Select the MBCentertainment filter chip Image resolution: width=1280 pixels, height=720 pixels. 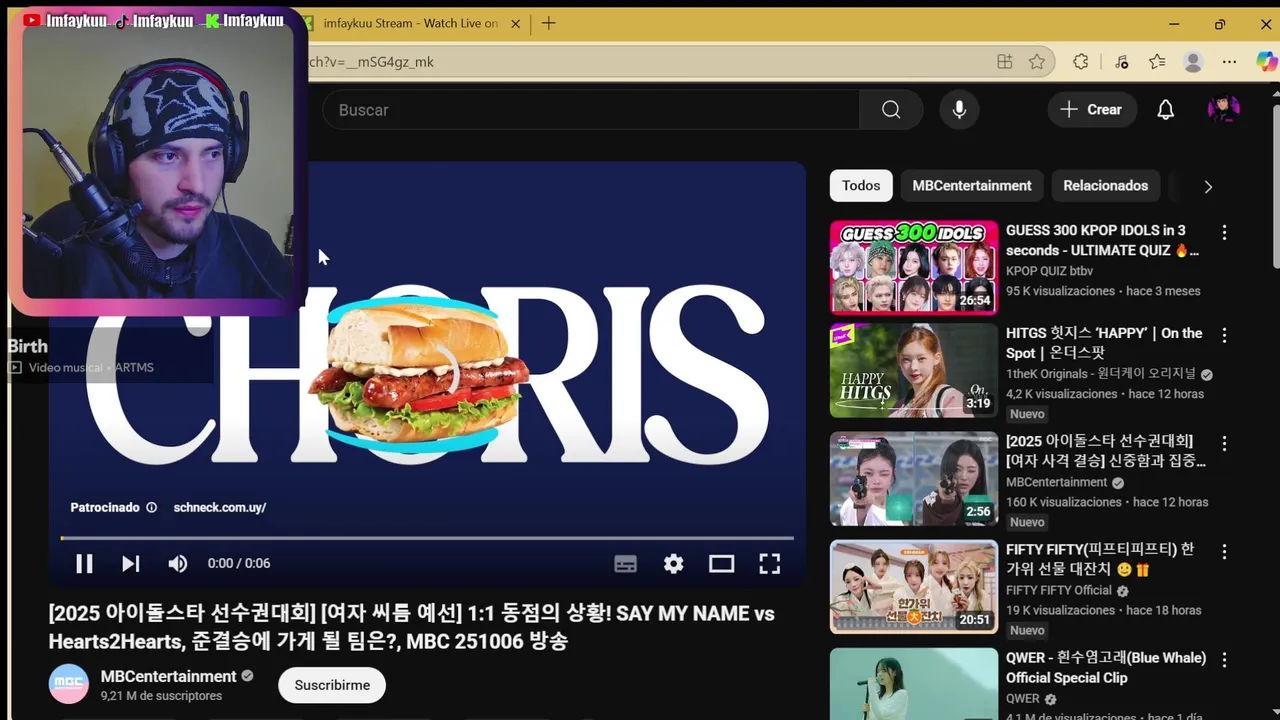click(x=972, y=186)
